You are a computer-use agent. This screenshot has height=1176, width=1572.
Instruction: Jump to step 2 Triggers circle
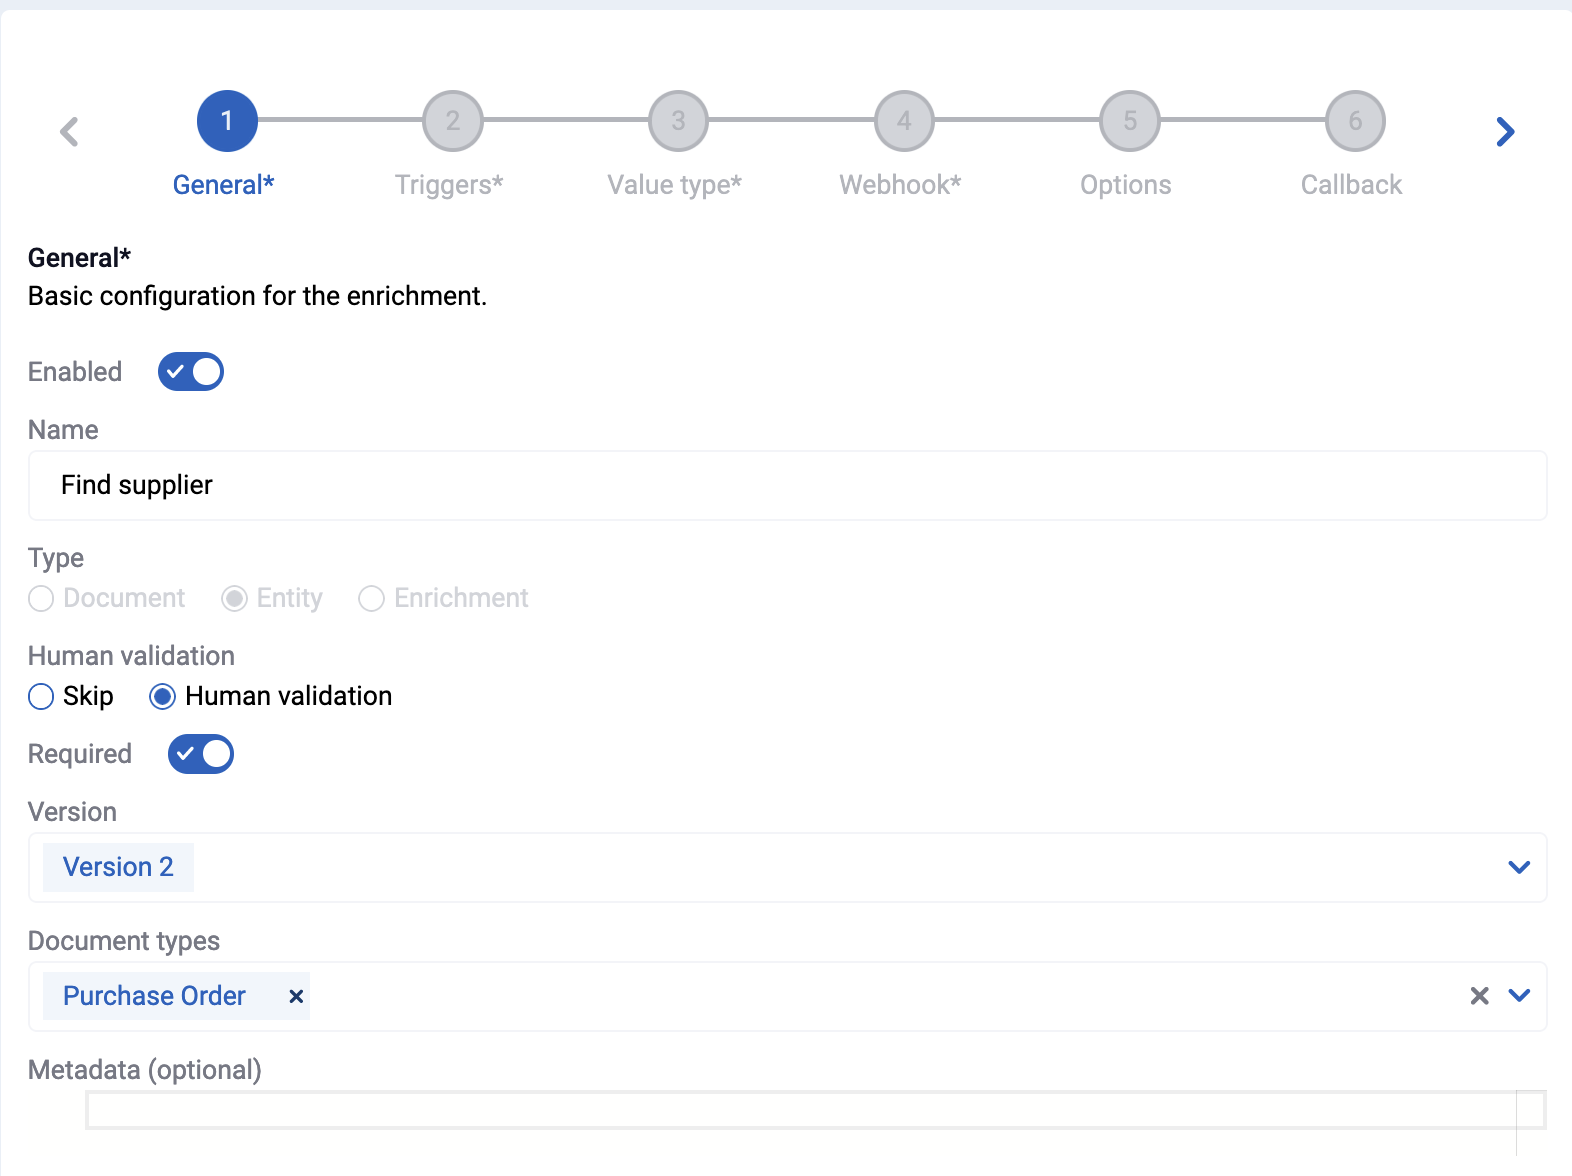click(453, 121)
